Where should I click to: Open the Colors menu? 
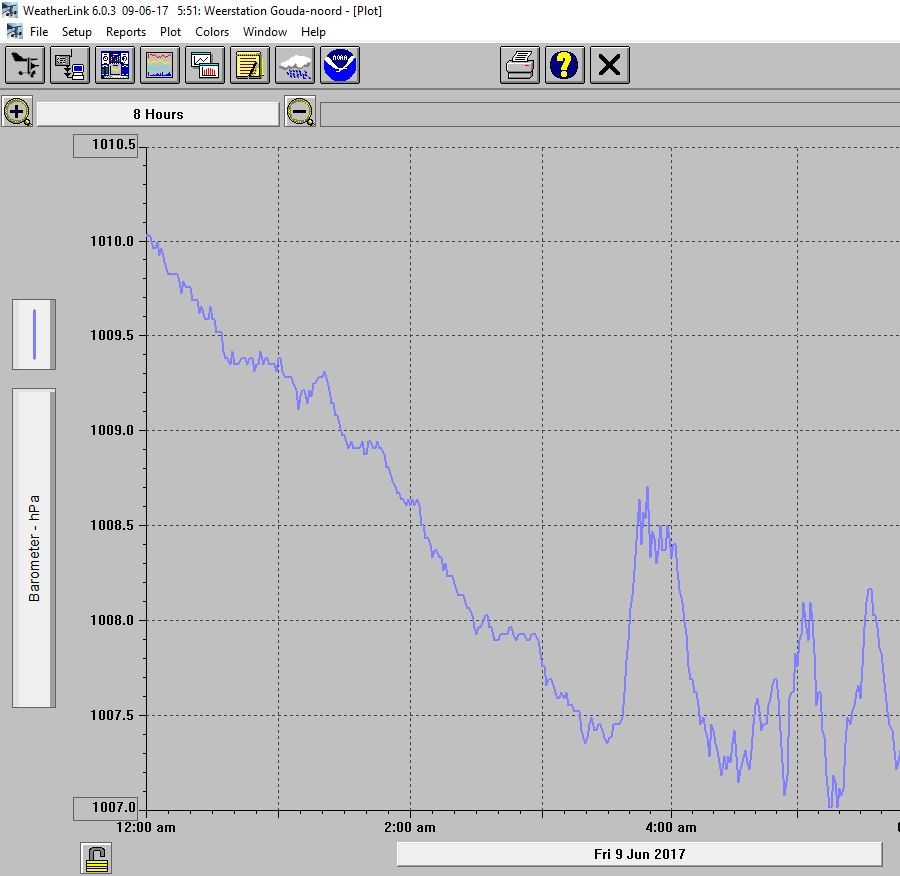[212, 32]
